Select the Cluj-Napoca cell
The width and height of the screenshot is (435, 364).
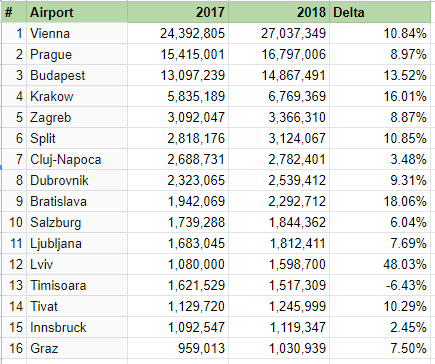77,159
